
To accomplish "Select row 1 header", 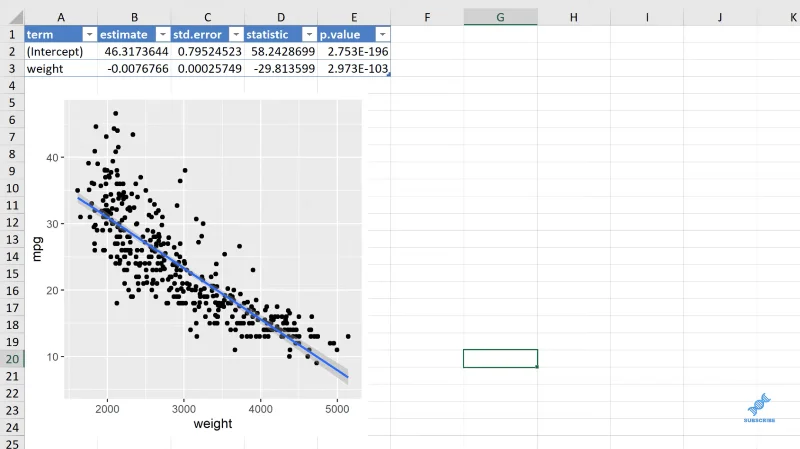I will [12, 35].
